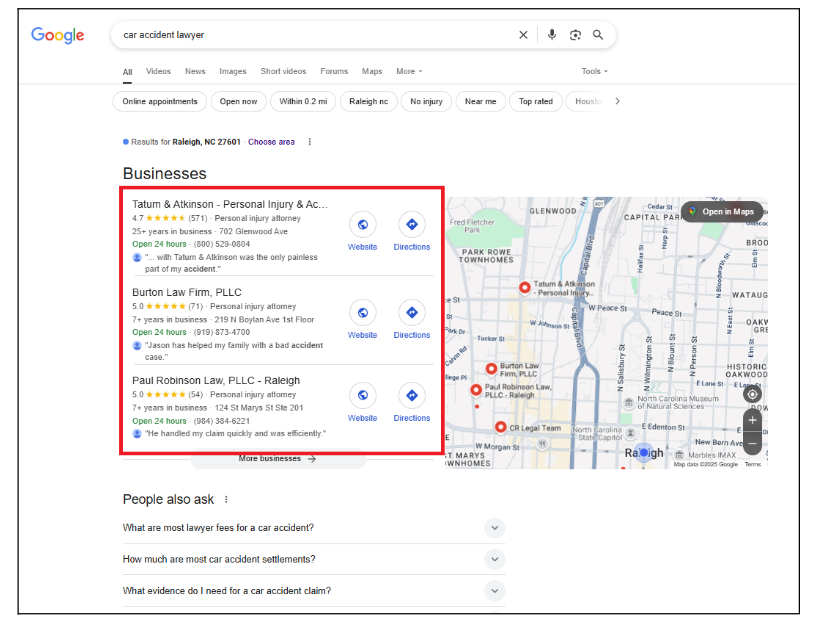The width and height of the screenshot is (819, 622).
Task: Click CR Legal Team map pin
Action: [x=500, y=427]
